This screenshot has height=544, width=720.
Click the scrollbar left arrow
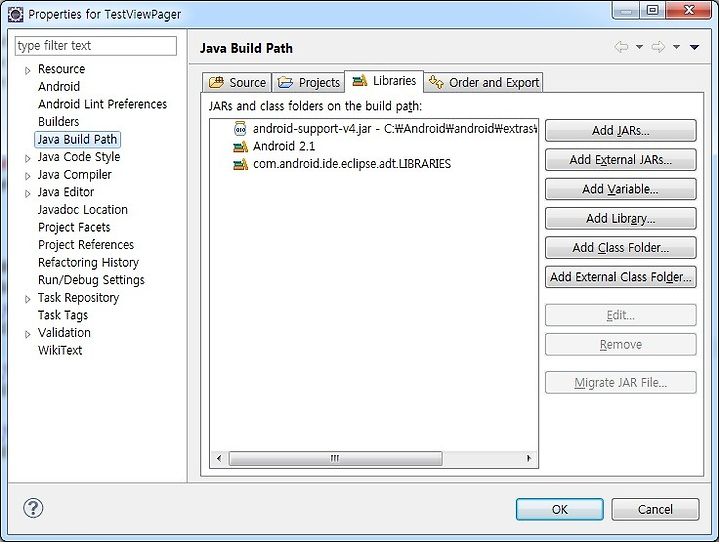219,458
